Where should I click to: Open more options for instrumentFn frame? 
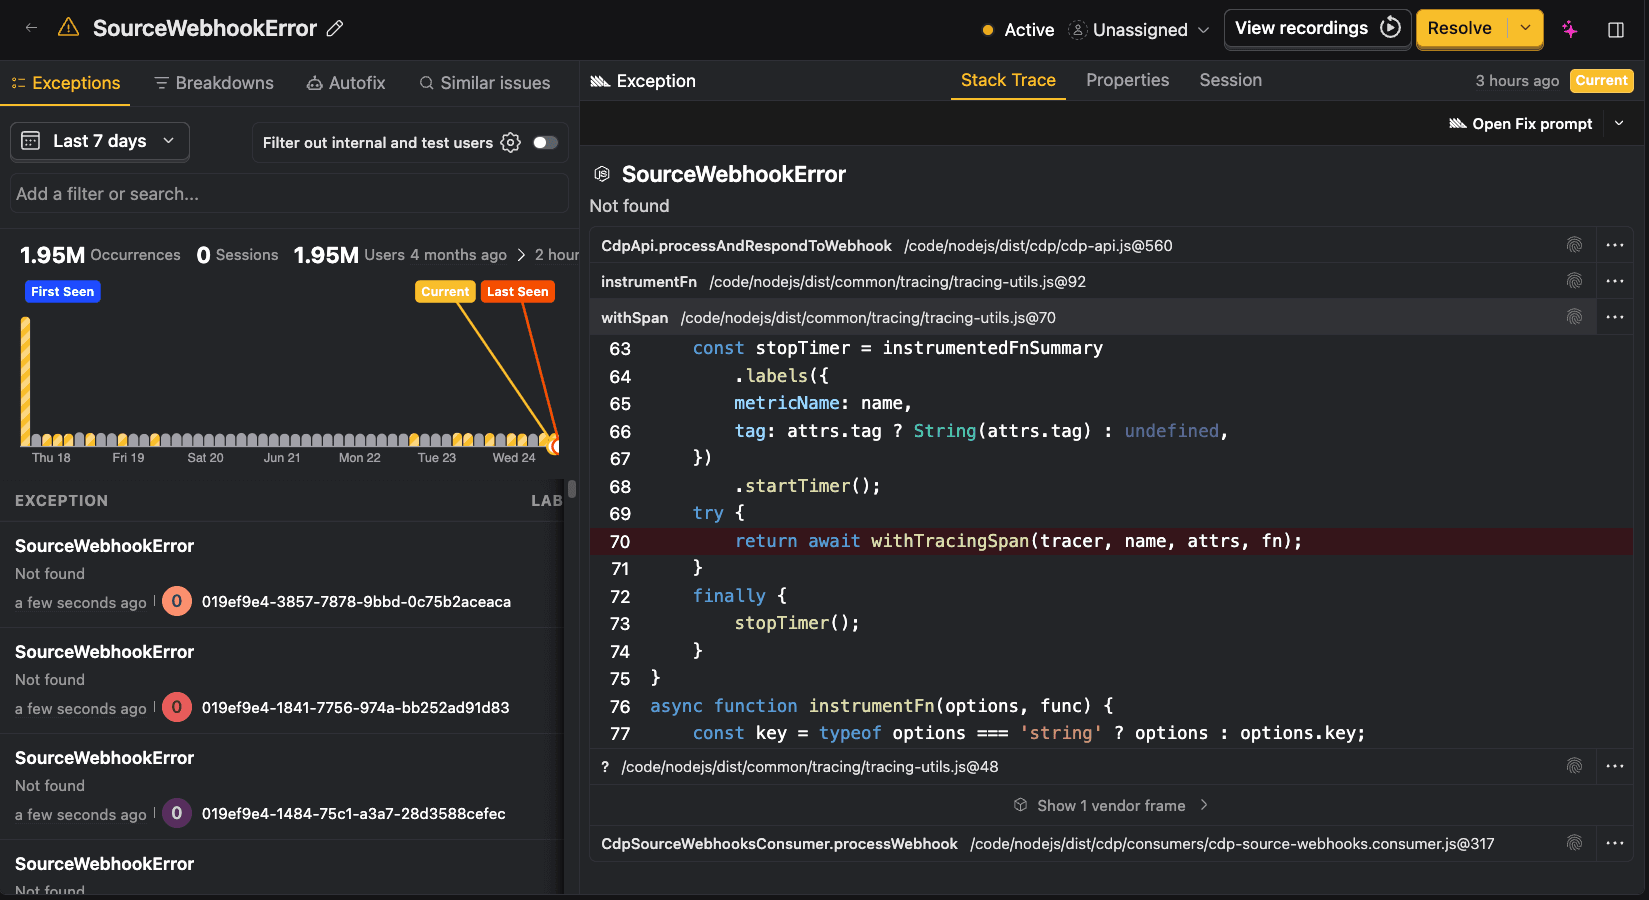coord(1615,281)
